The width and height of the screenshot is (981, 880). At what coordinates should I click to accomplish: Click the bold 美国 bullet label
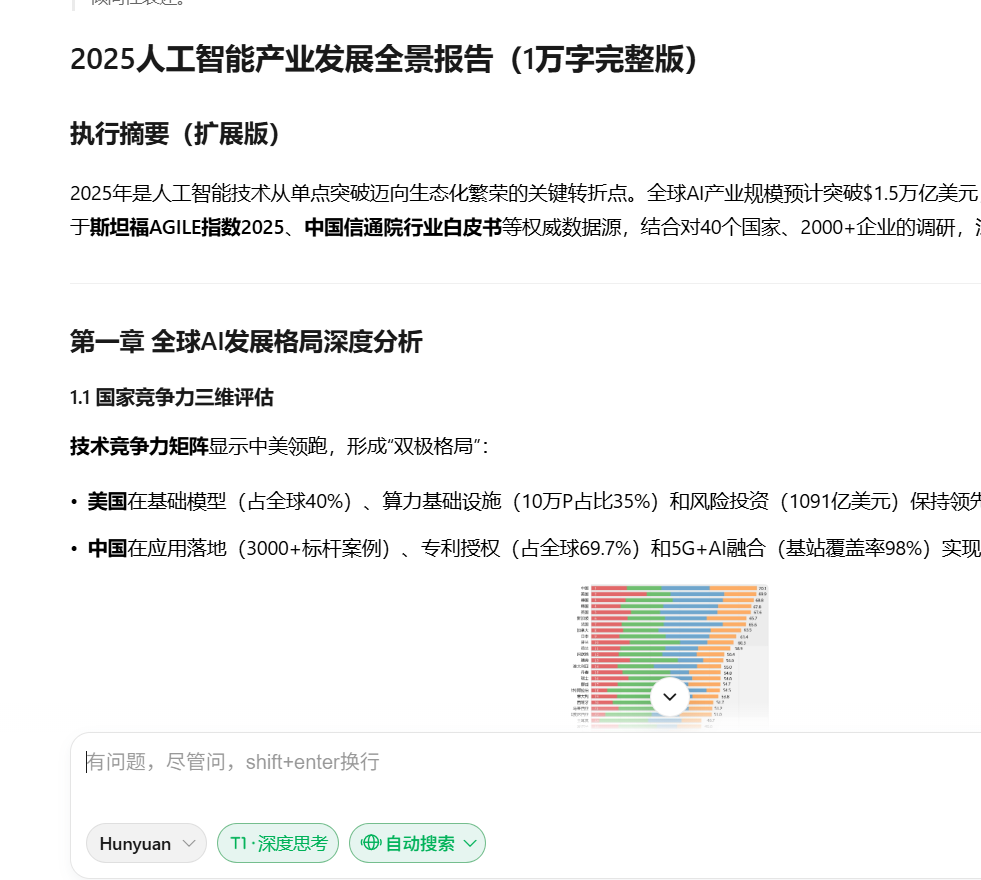coord(107,501)
